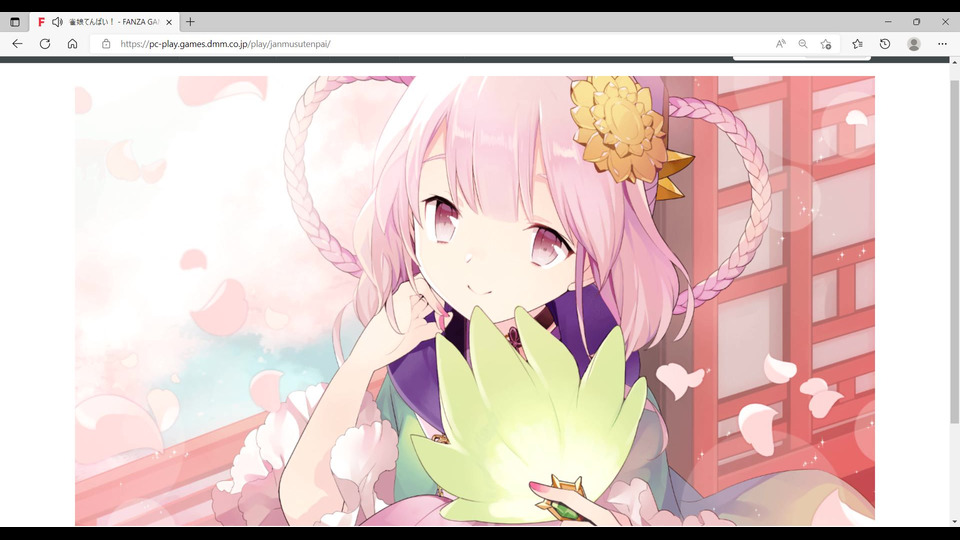Mute the tab's audio speaker icon
The image size is (960, 540).
57,22
